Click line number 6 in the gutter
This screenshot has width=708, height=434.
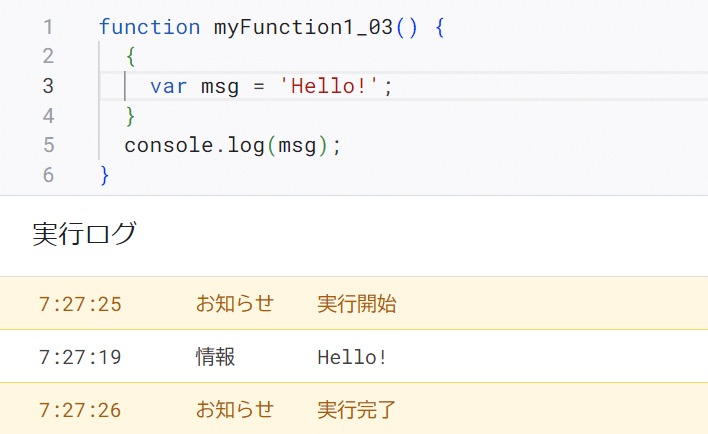pyautogui.click(x=48, y=175)
